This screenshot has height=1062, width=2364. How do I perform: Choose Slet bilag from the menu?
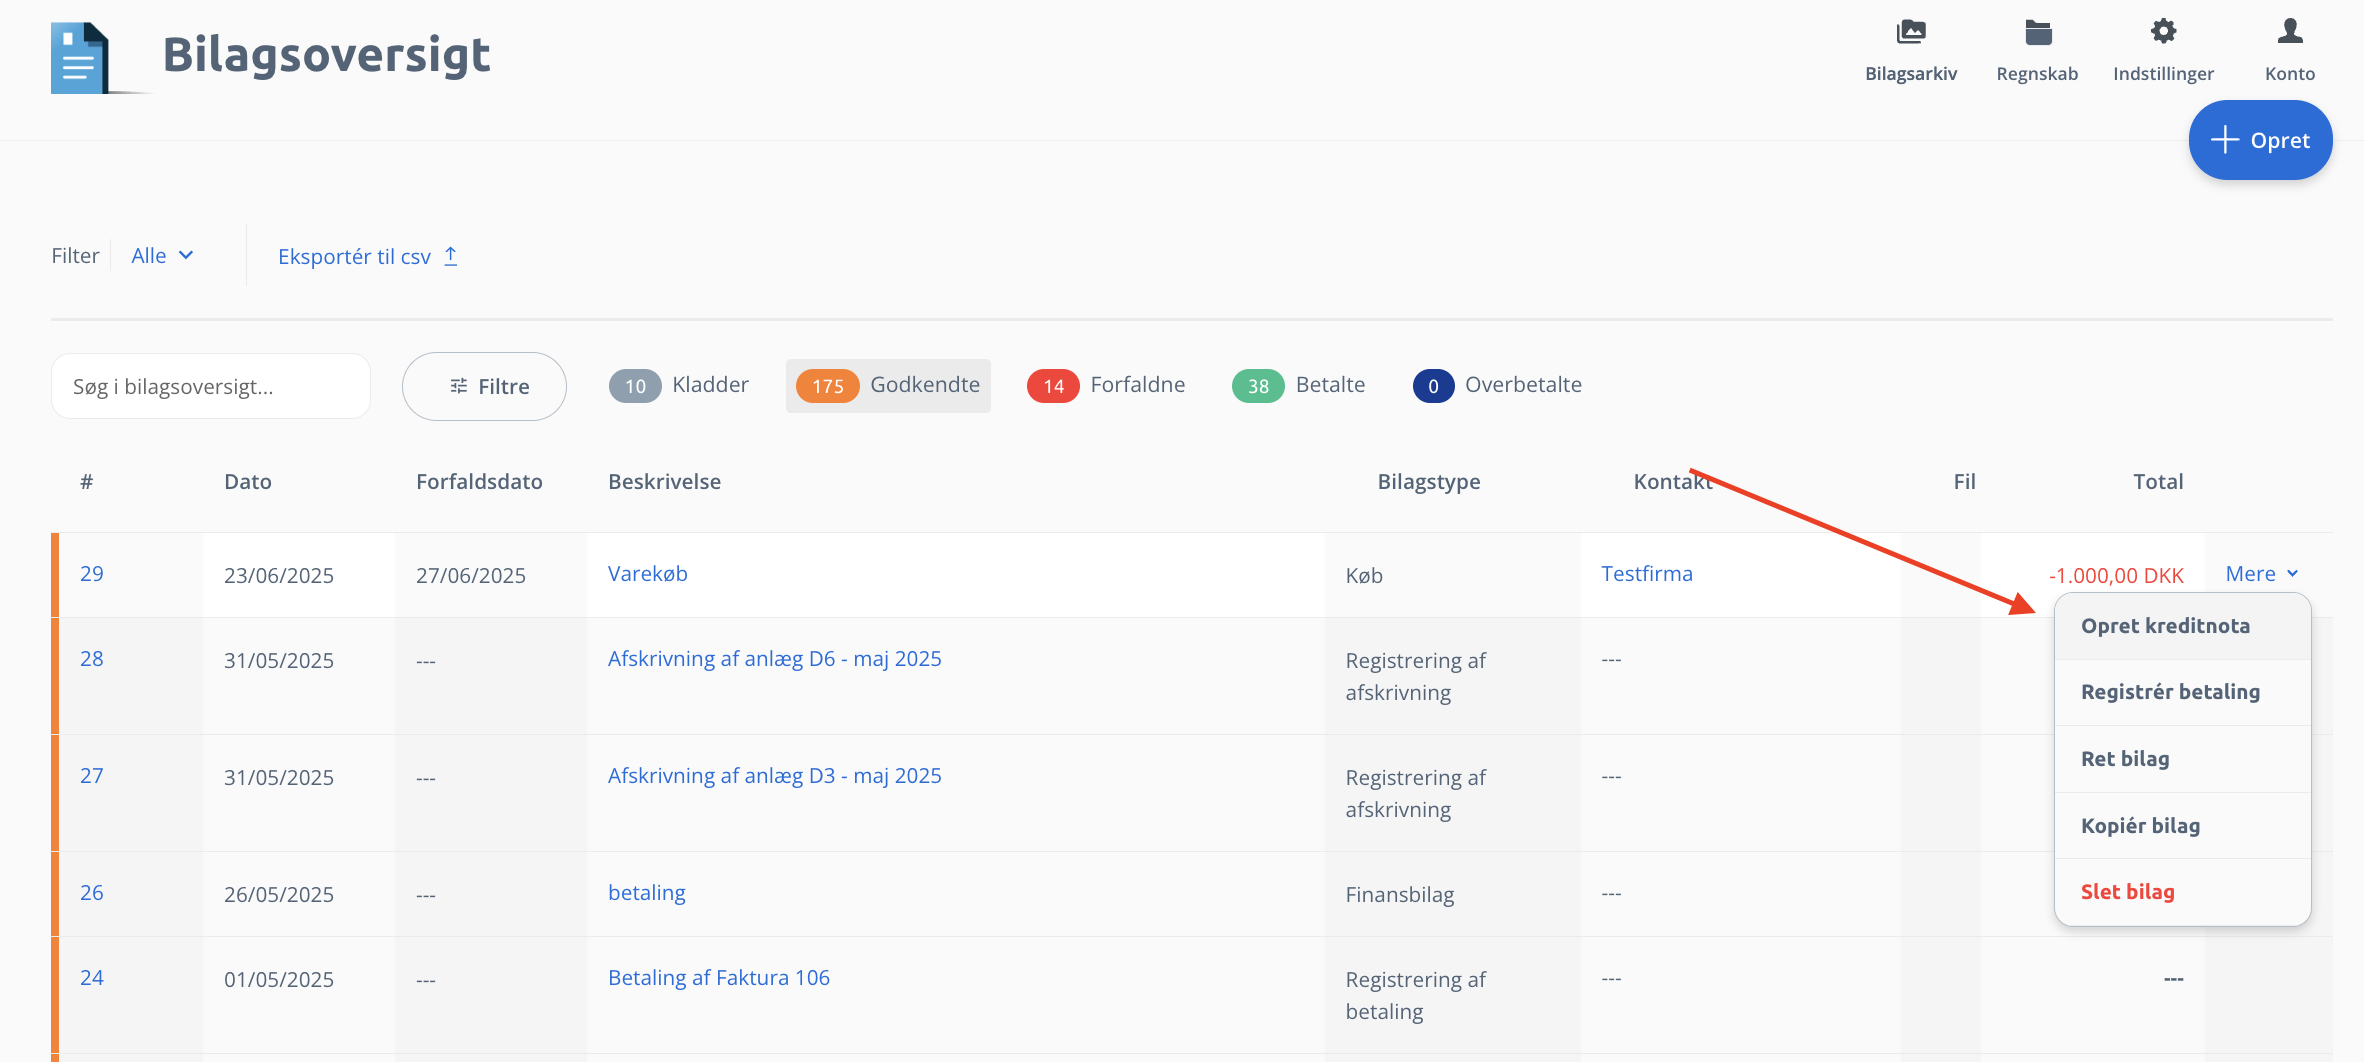2182,892
